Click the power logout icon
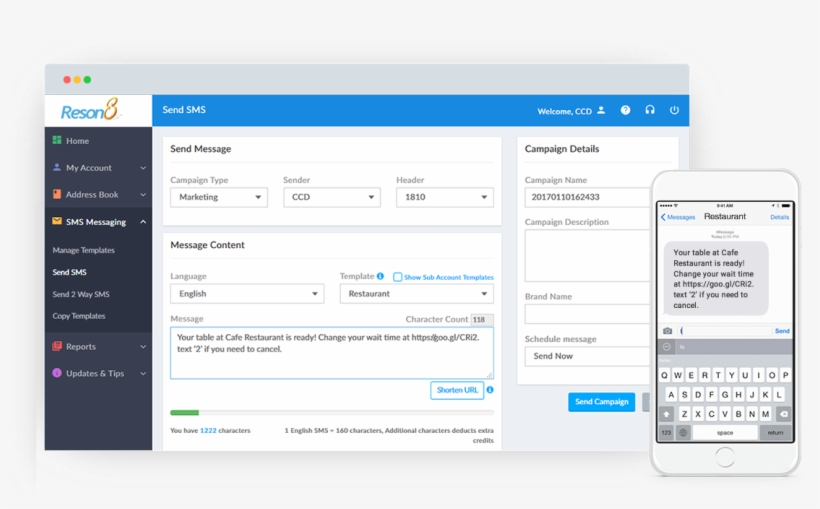820x509 pixels. [x=674, y=110]
